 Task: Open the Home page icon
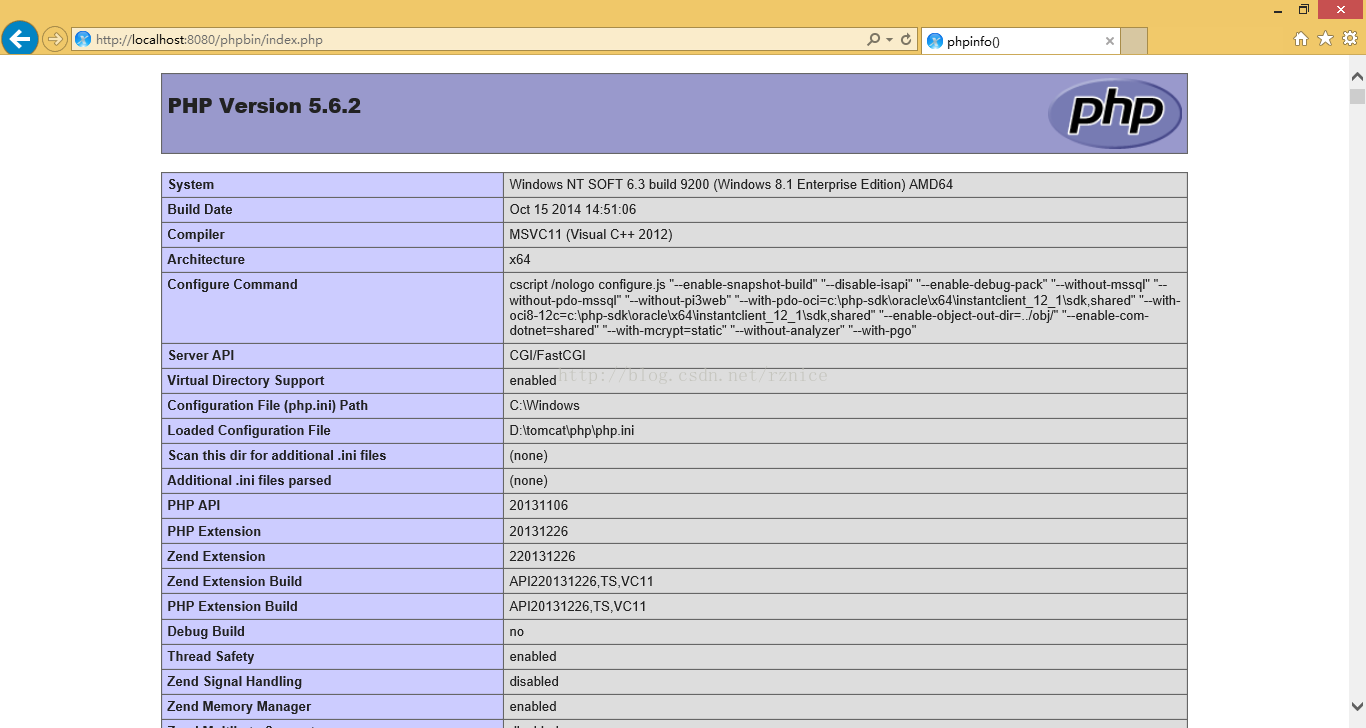(1301, 39)
